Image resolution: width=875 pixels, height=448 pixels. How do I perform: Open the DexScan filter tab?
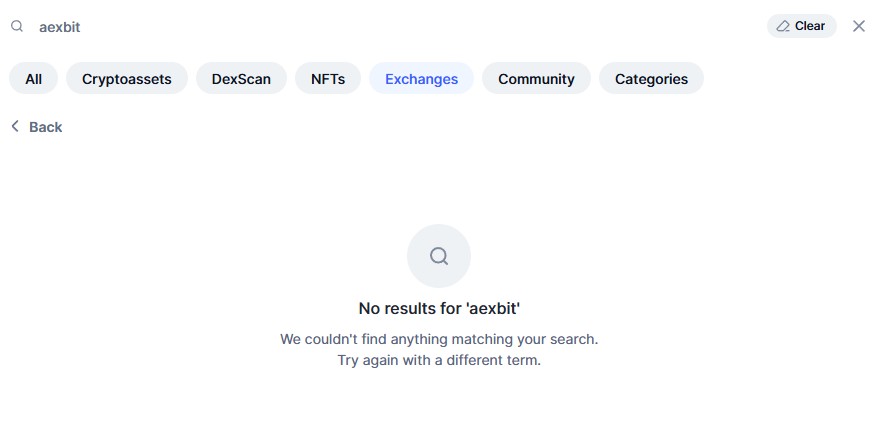[241, 79]
